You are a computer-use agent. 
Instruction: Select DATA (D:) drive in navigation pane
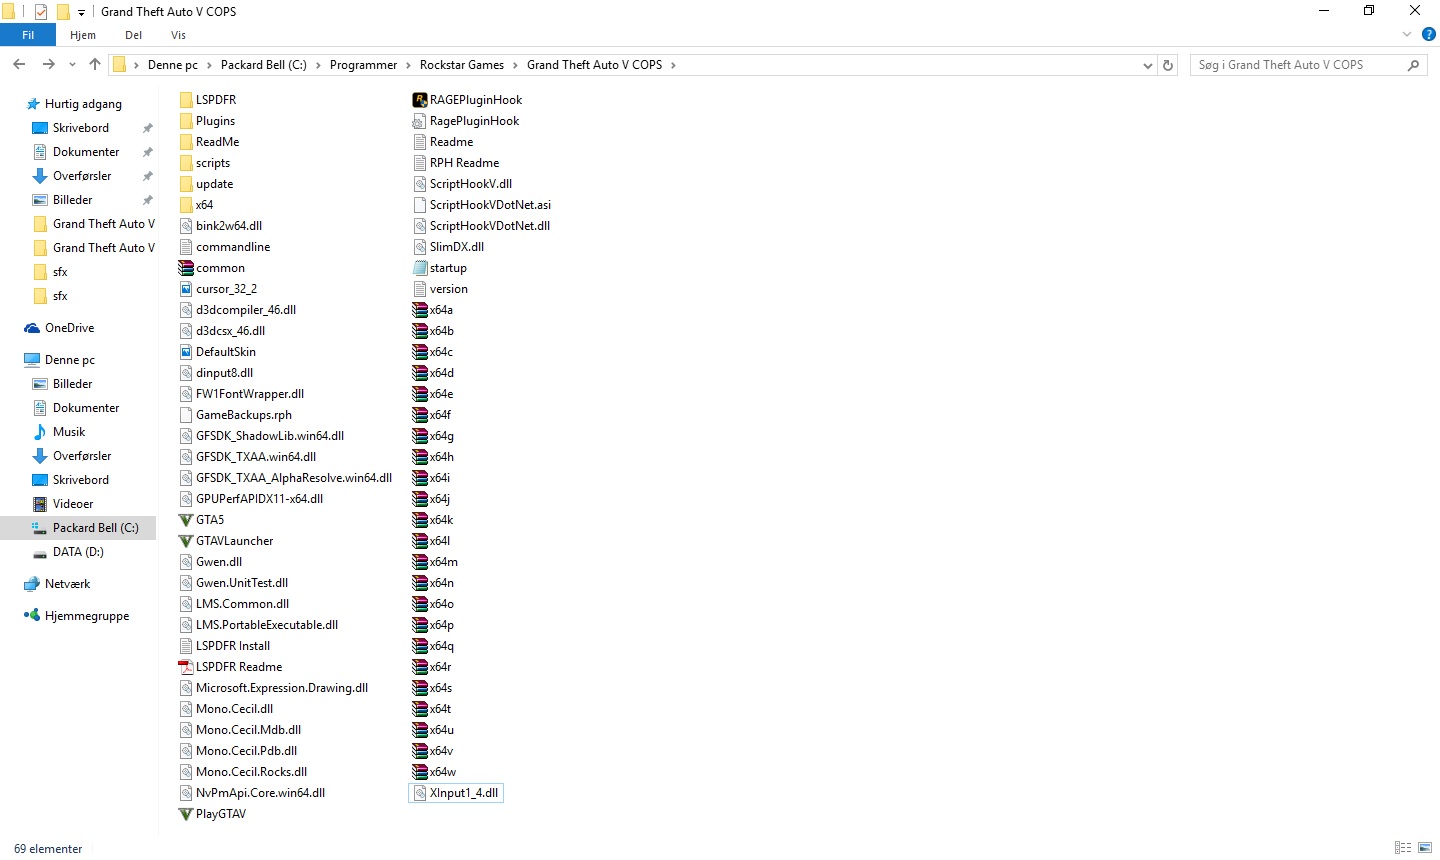point(78,552)
